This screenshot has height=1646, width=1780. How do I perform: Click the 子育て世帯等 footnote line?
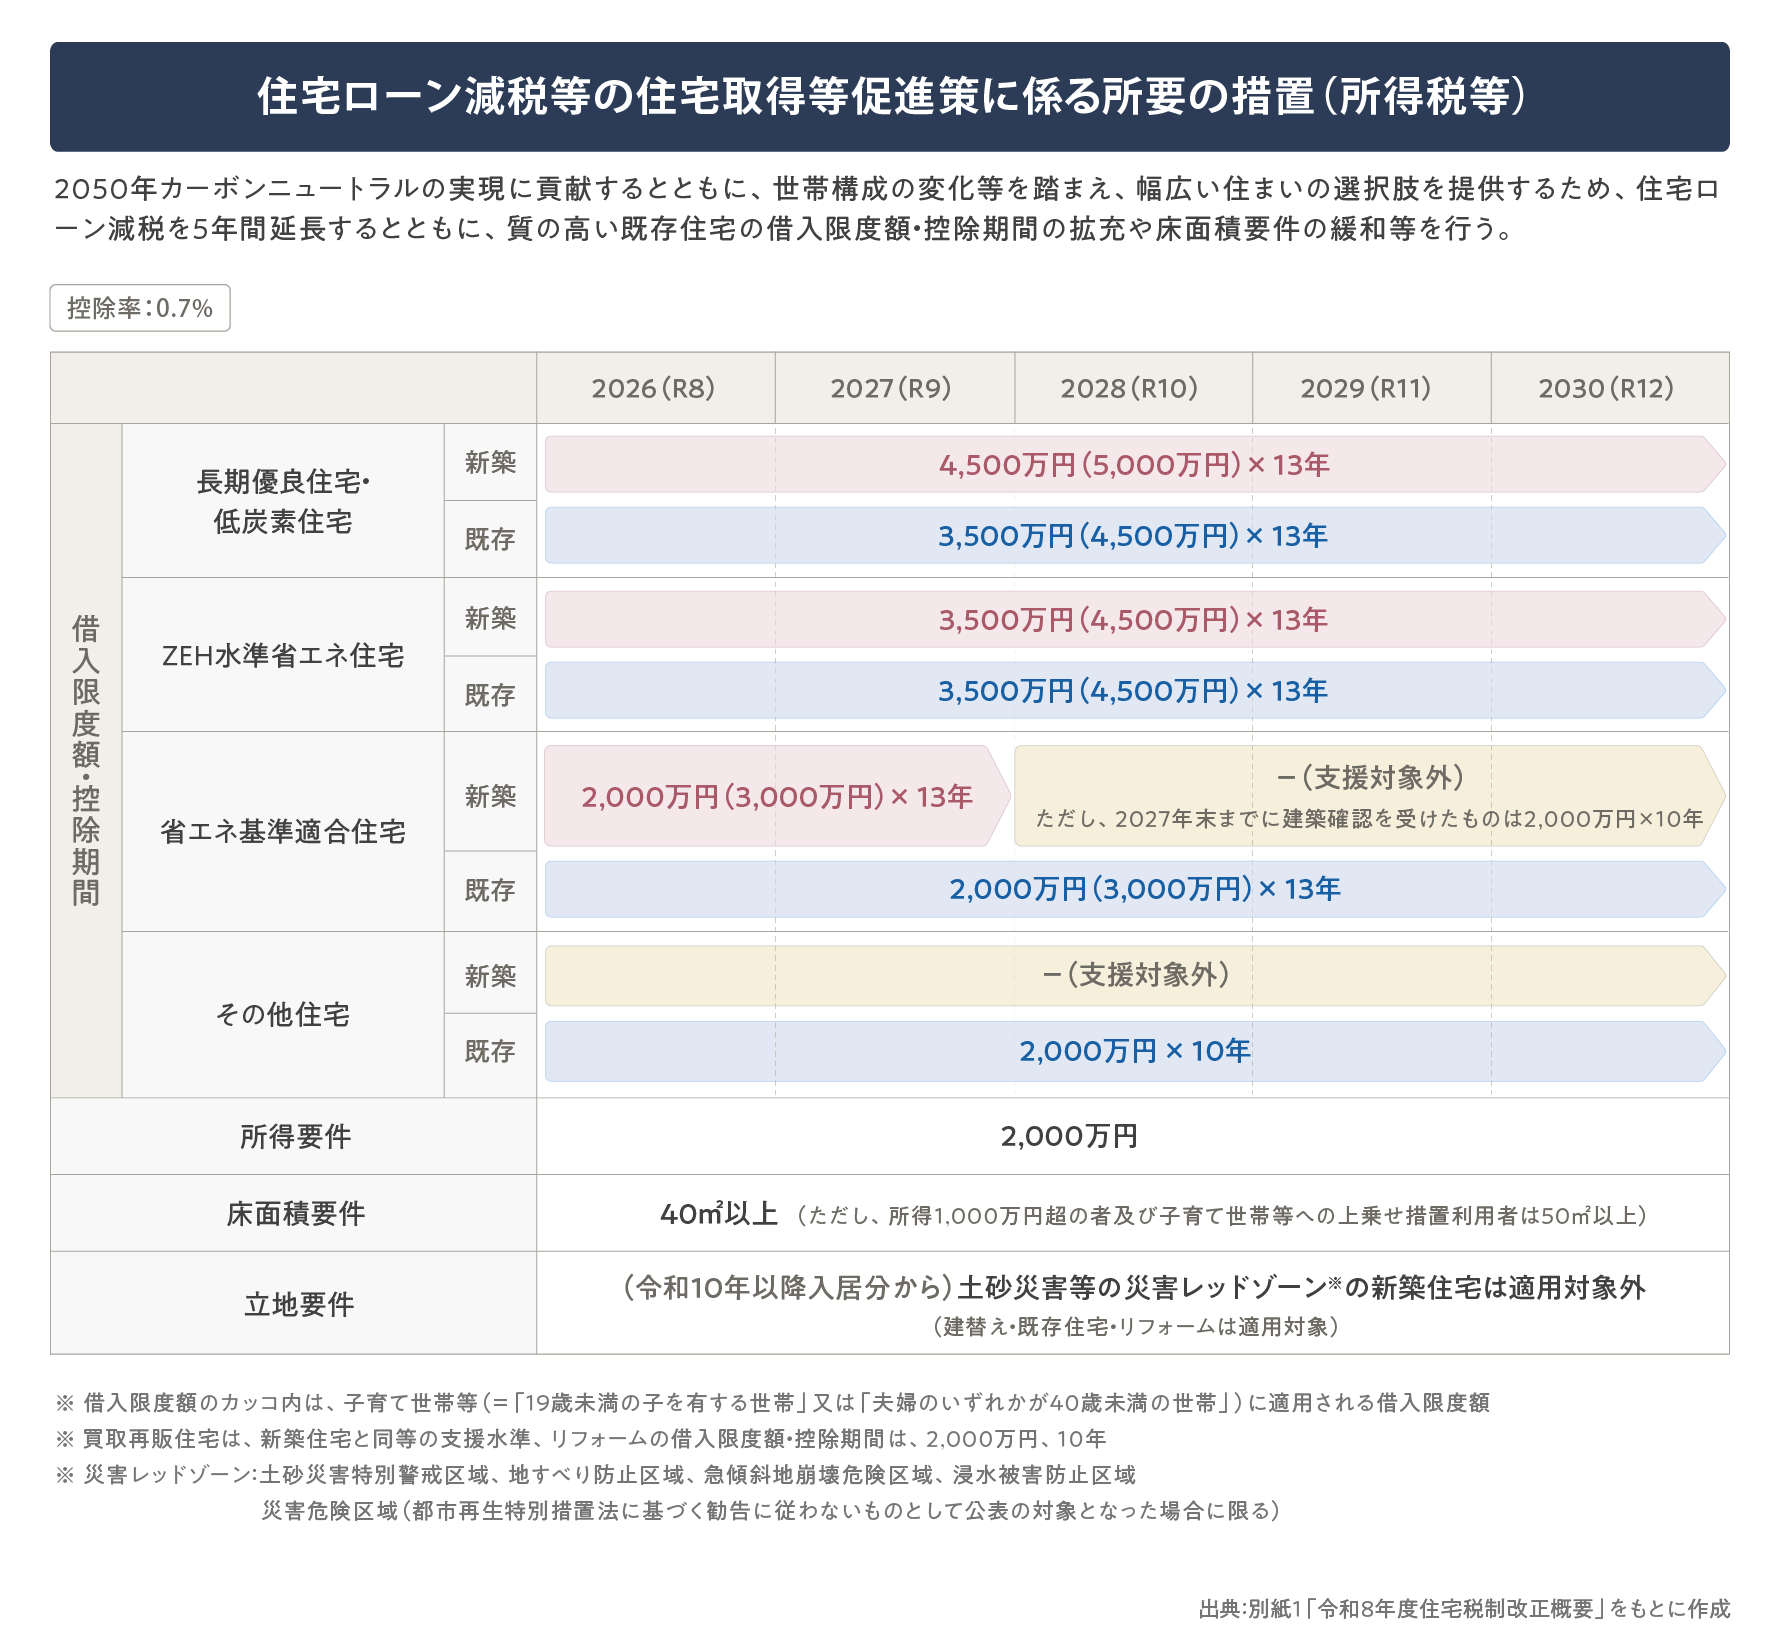click(x=772, y=1403)
